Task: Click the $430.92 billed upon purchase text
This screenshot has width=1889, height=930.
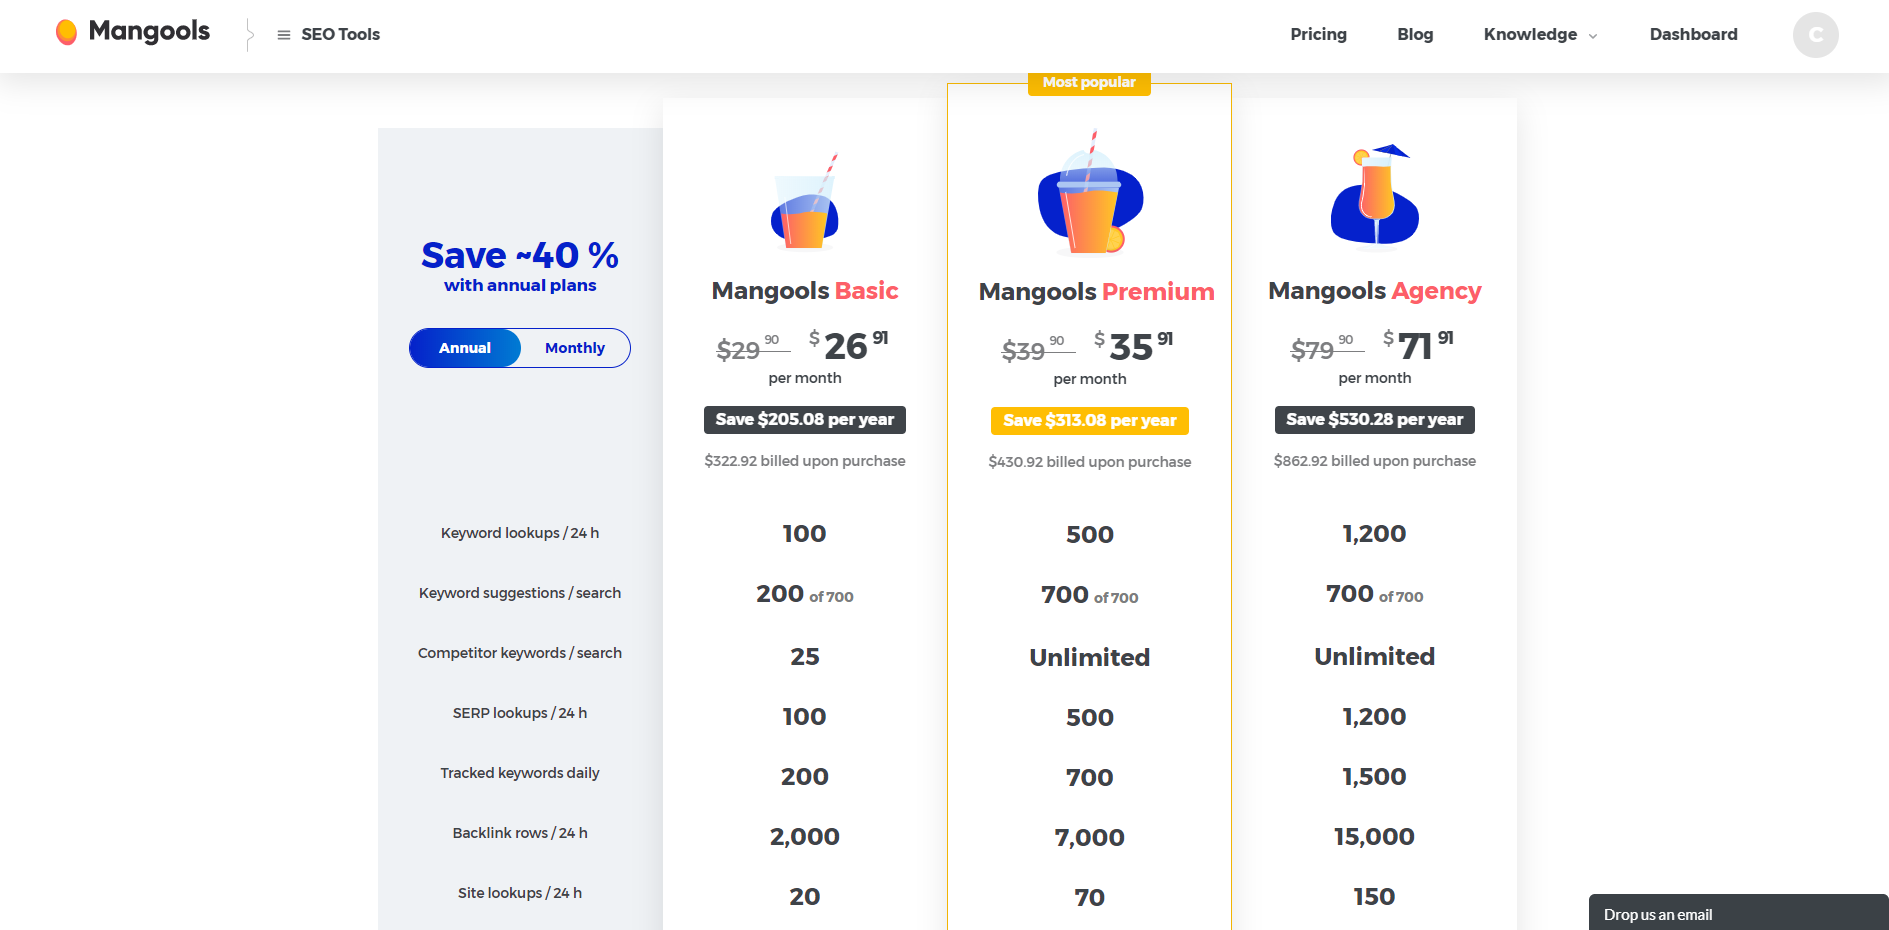Action: tap(1090, 462)
